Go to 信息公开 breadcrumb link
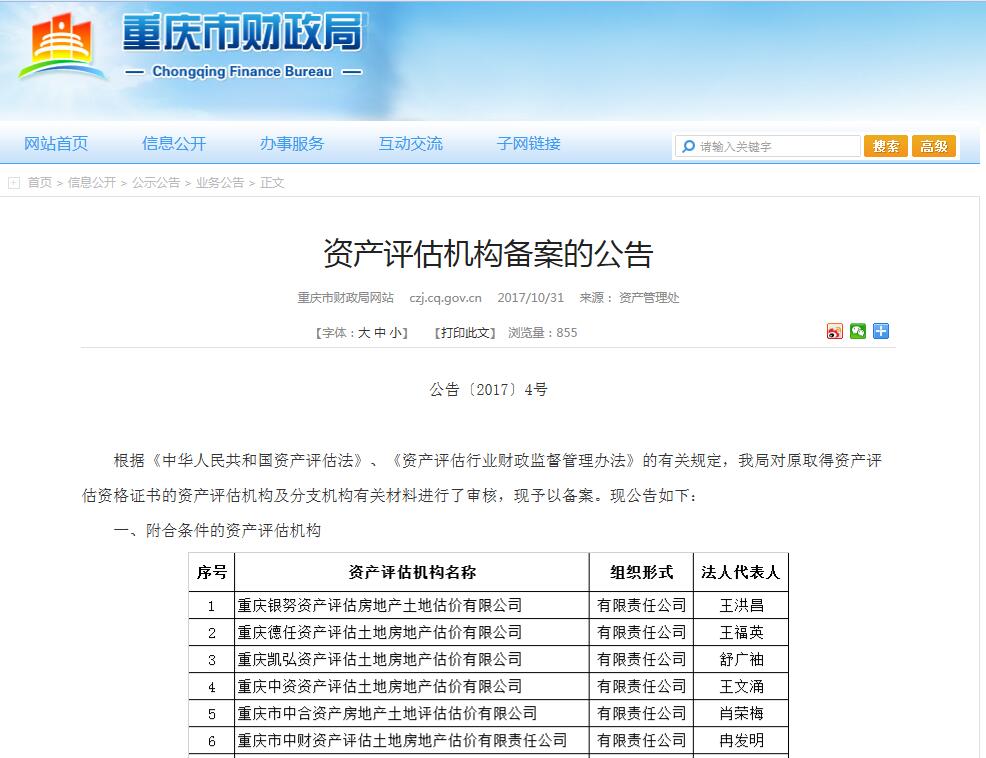Image resolution: width=986 pixels, height=758 pixels. pyautogui.click(x=92, y=183)
